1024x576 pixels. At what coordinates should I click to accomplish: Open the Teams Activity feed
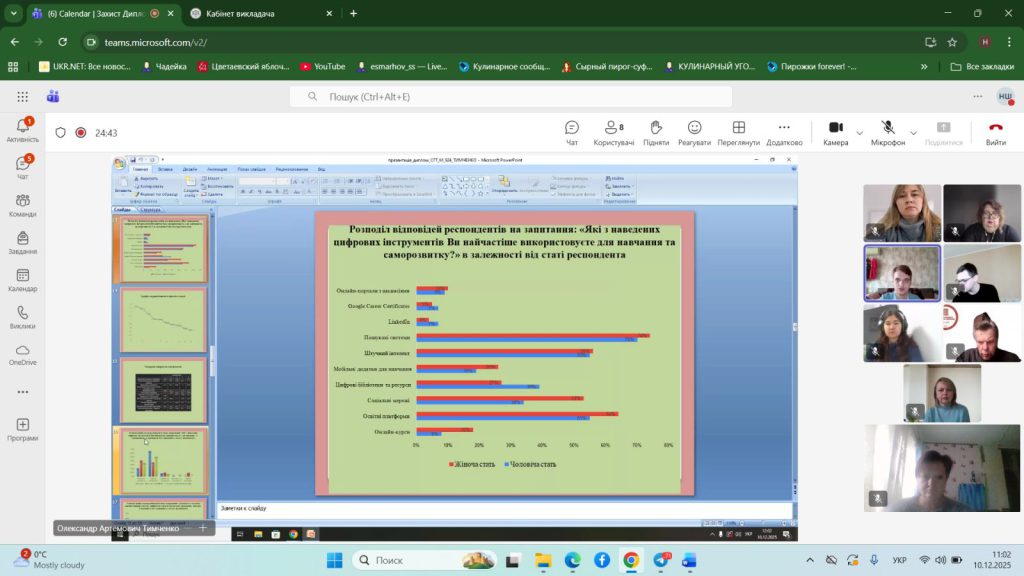(22, 130)
